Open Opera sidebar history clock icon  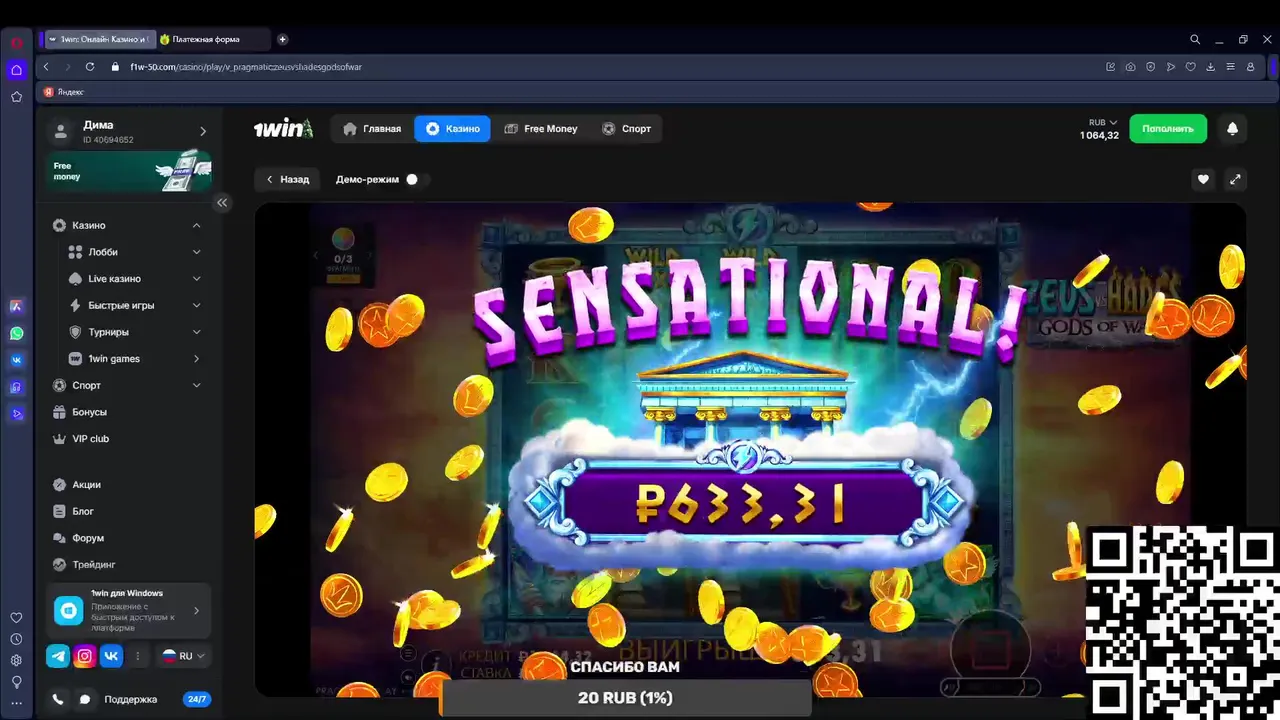pos(16,639)
